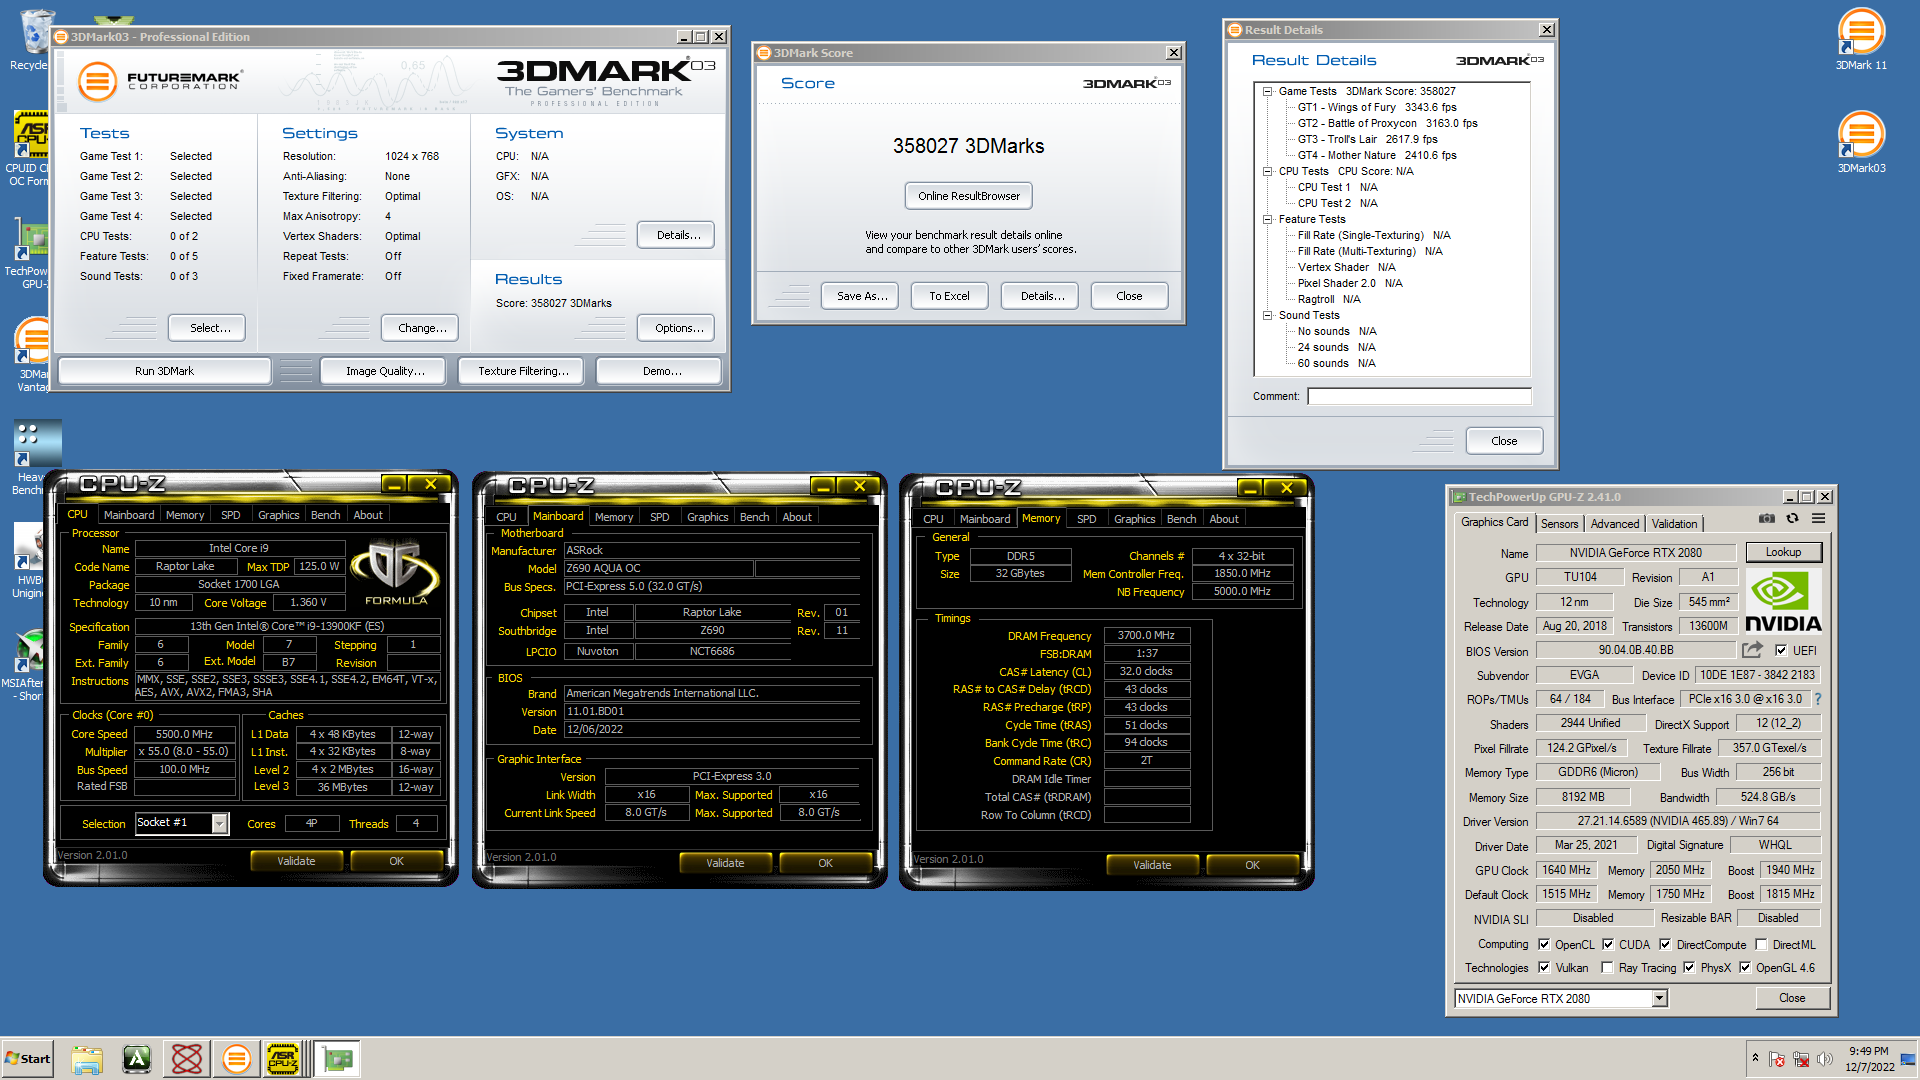The height and width of the screenshot is (1080, 1920).
Task: Collapse the Sound Tests tree node
Action: pos(1267,315)
